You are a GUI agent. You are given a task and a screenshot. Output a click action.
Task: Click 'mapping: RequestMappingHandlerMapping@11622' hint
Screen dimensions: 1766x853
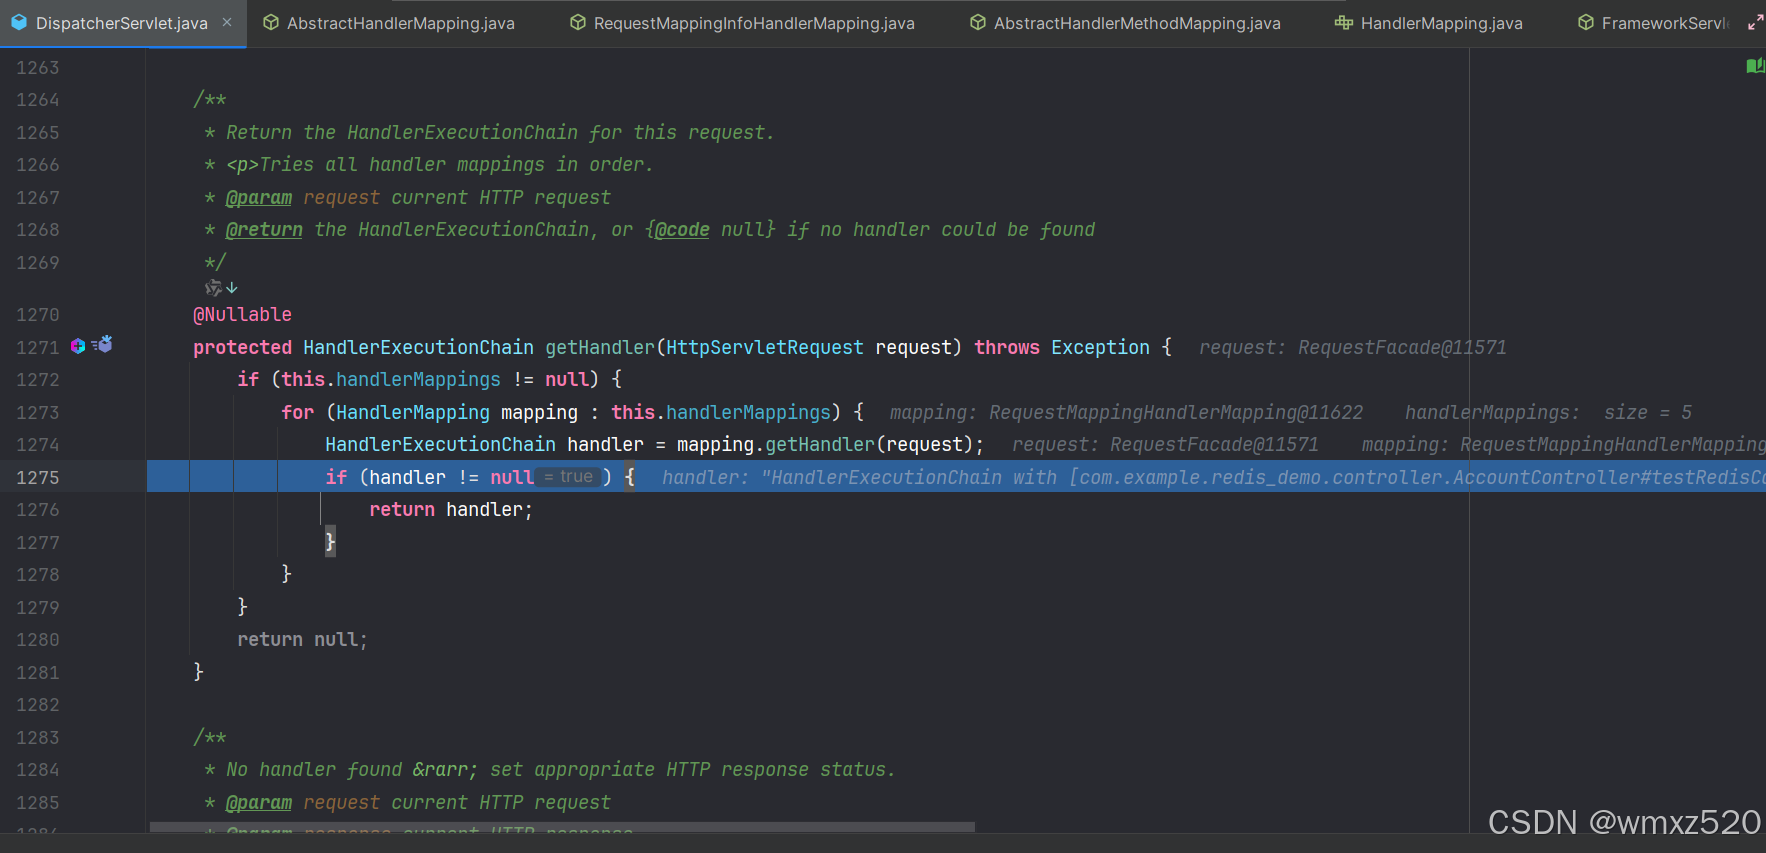[1126, 413]
